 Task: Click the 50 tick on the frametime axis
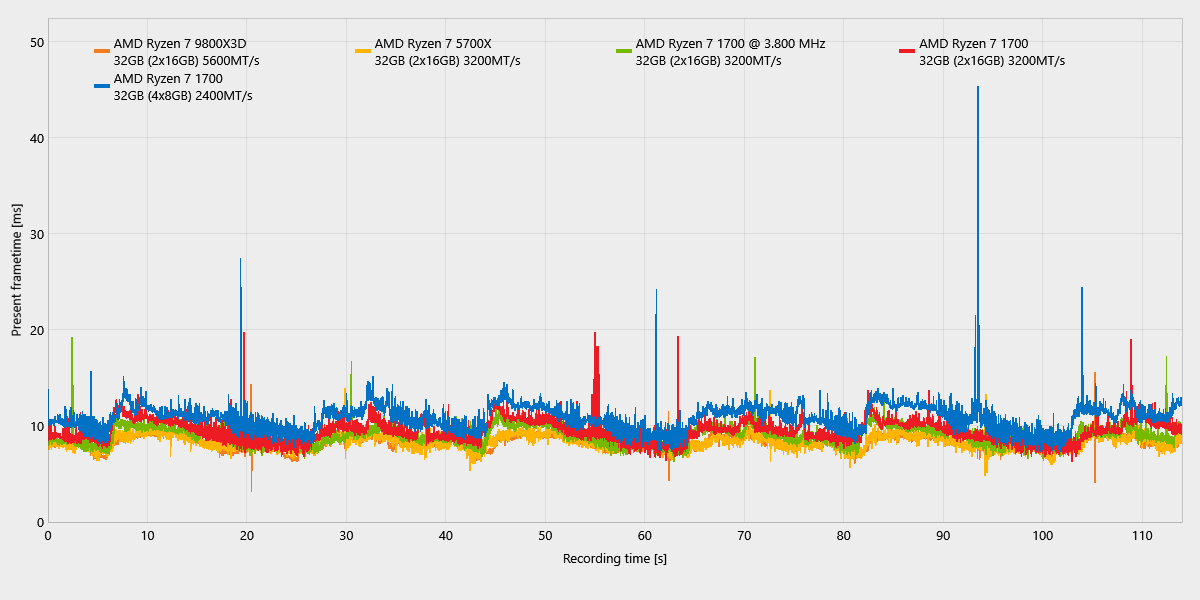point(37,42)
